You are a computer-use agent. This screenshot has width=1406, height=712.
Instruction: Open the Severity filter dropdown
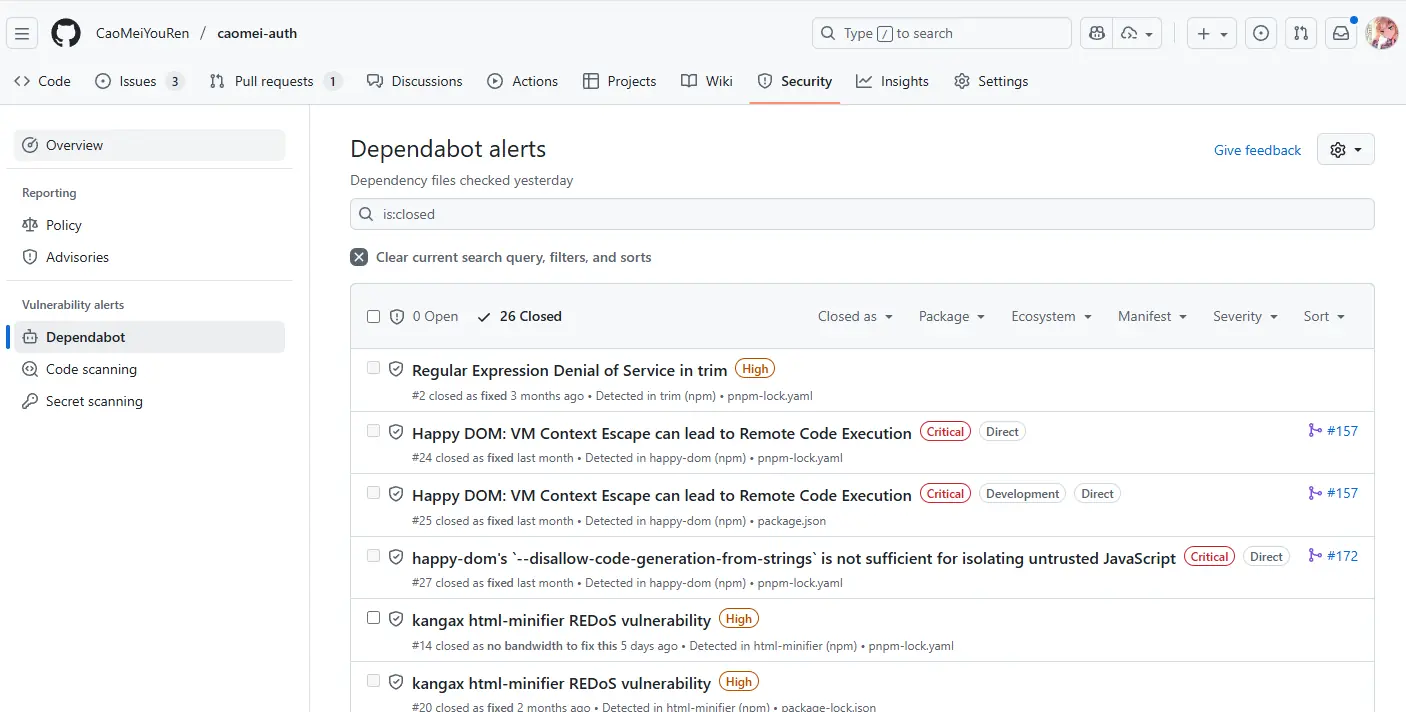point(1245,316)
